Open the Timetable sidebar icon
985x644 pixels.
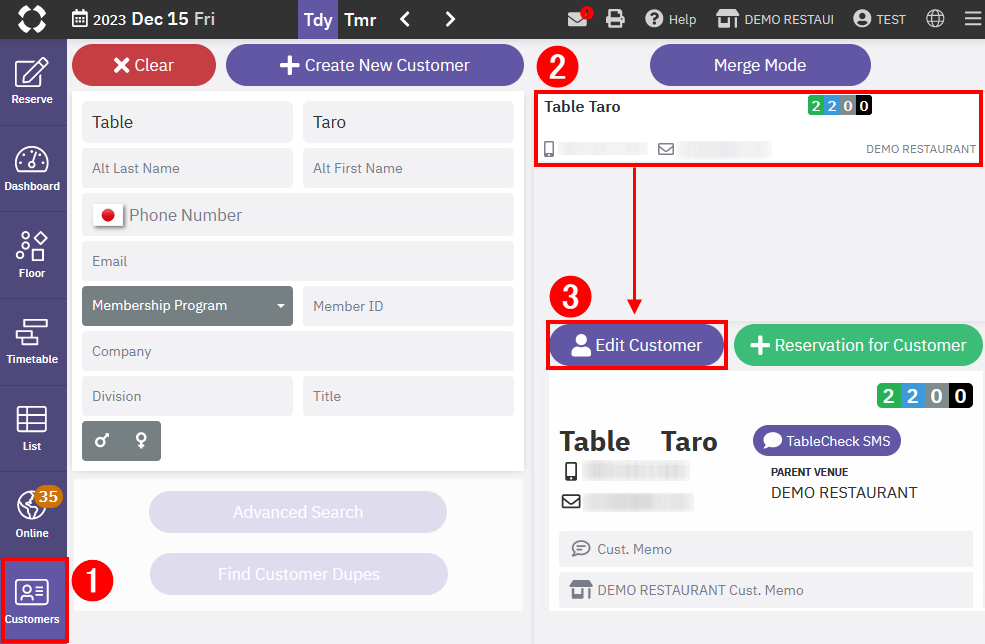32,341
